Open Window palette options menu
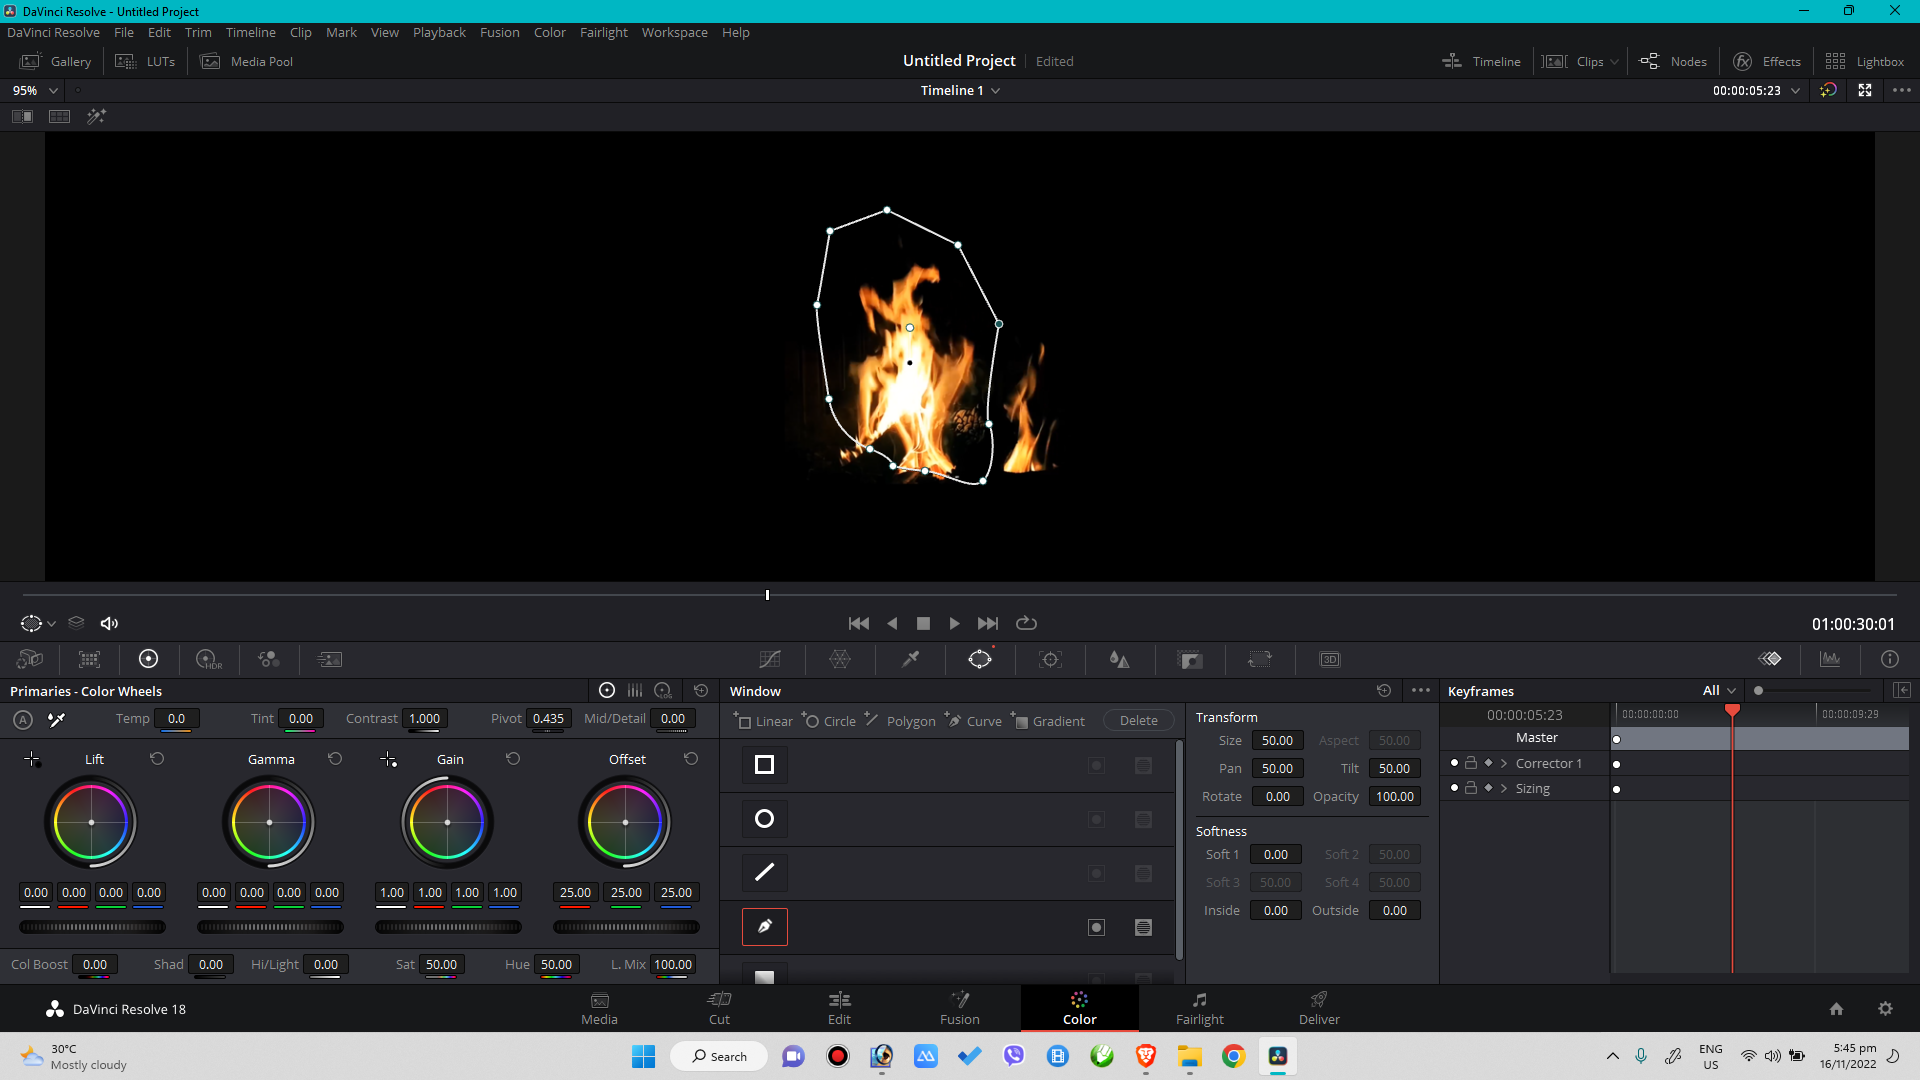Viewport: 1920px width, 1080px height. [1420, 690]
